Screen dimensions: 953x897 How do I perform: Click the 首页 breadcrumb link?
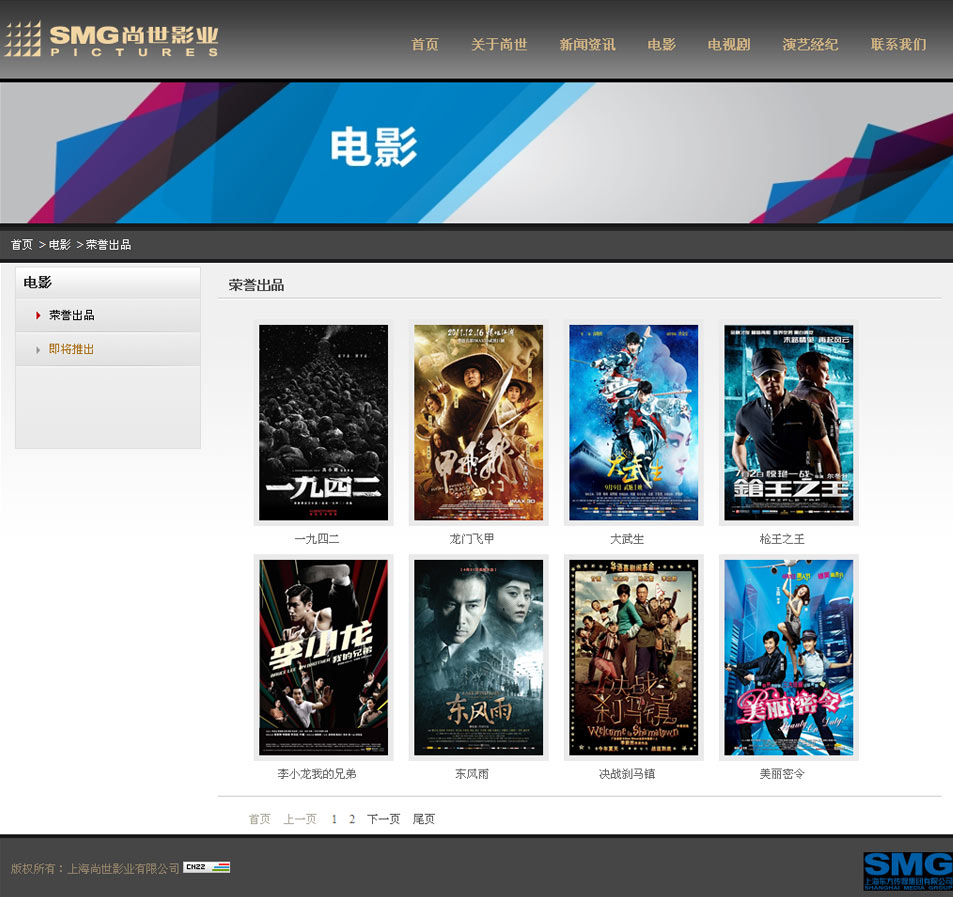tap(22, 244)
